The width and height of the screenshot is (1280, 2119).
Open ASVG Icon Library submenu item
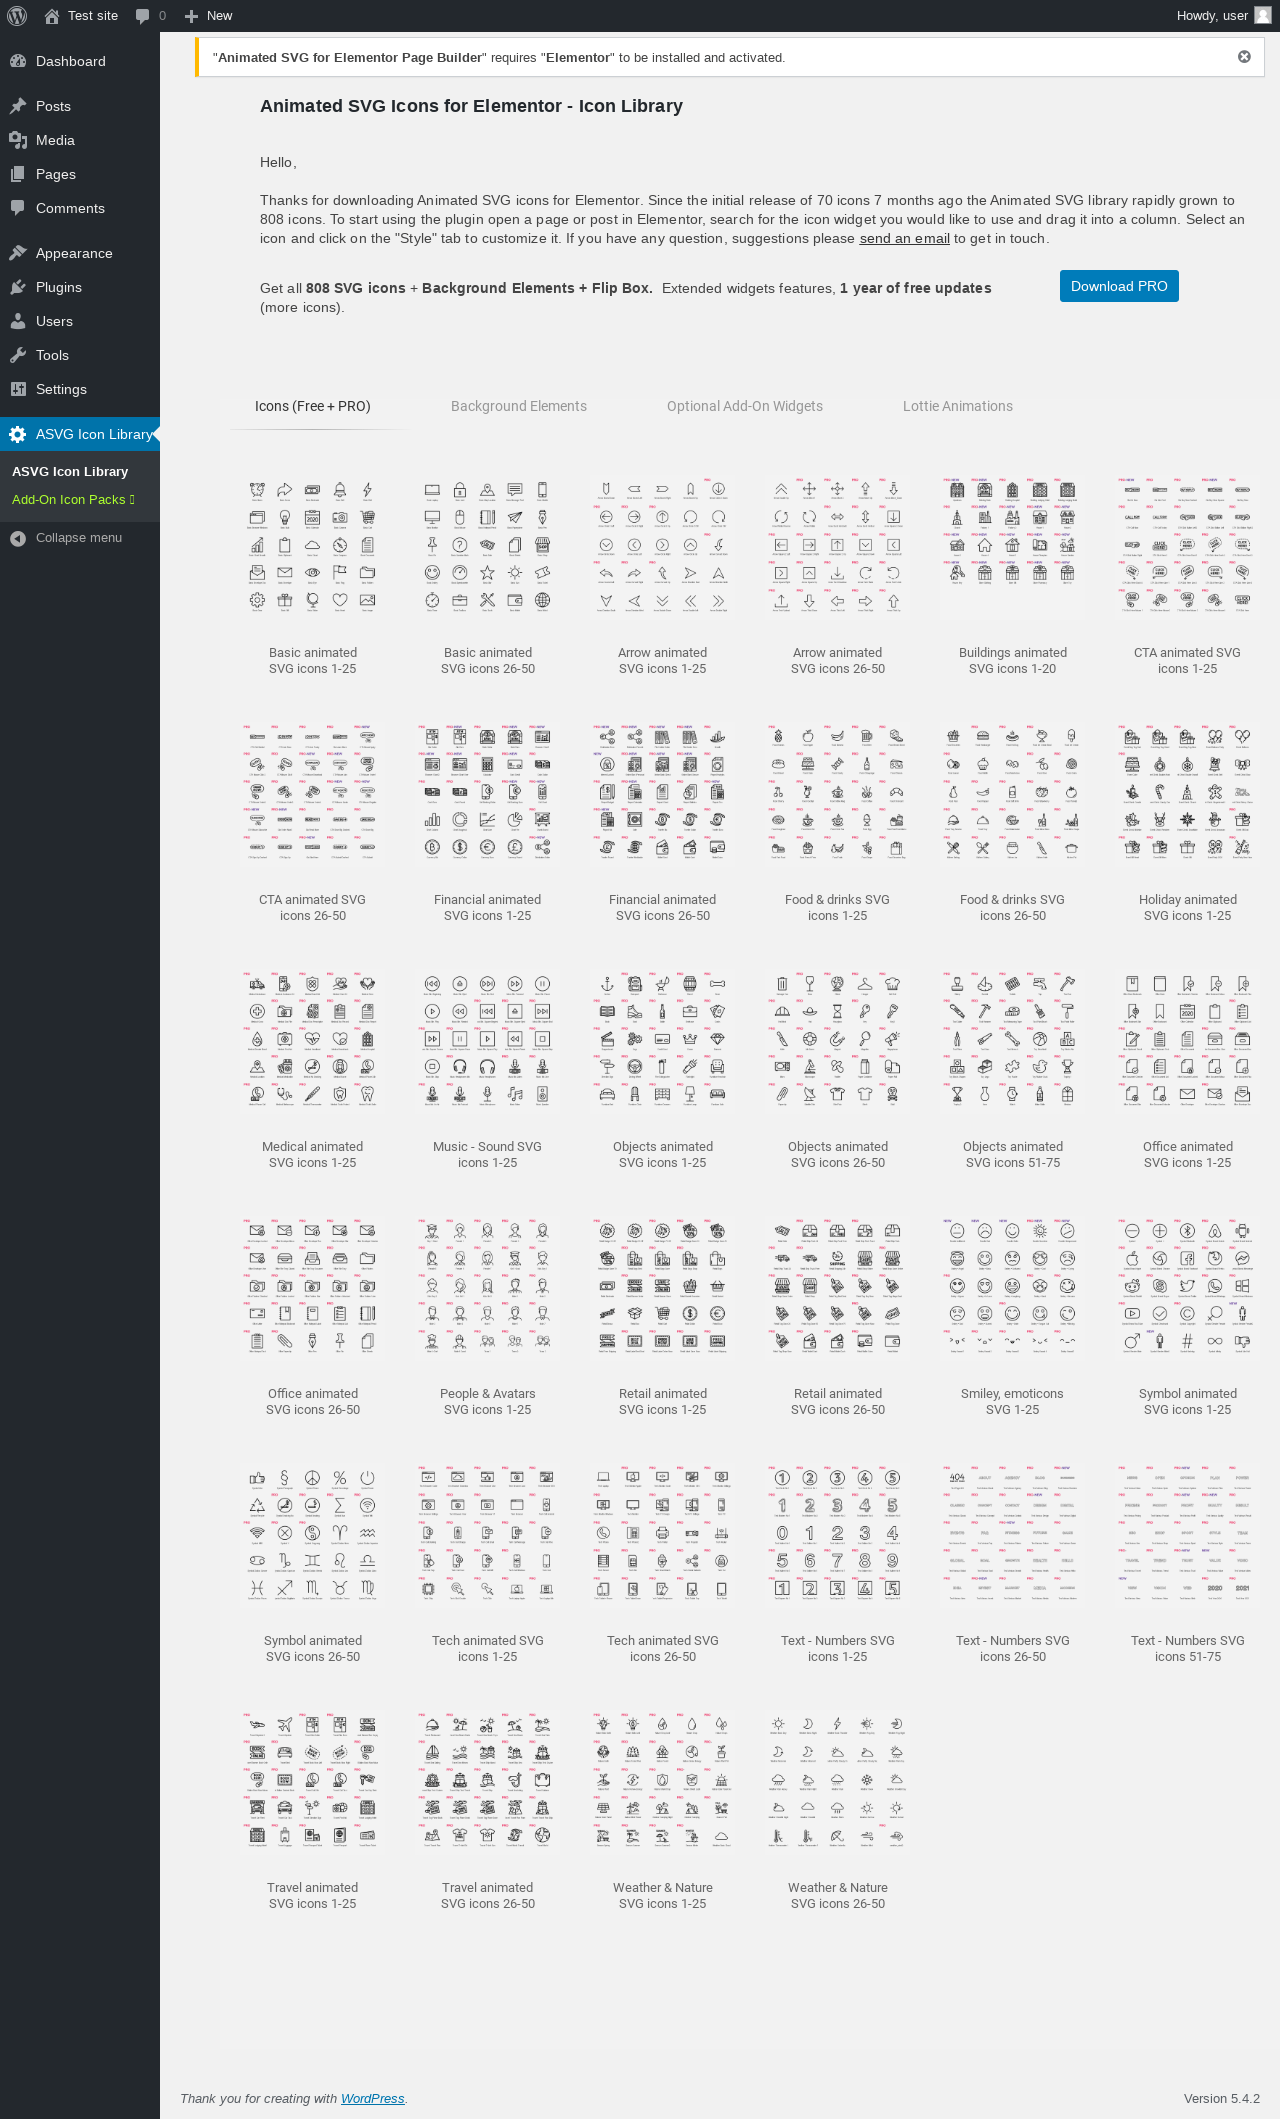(x=70, y=471)
